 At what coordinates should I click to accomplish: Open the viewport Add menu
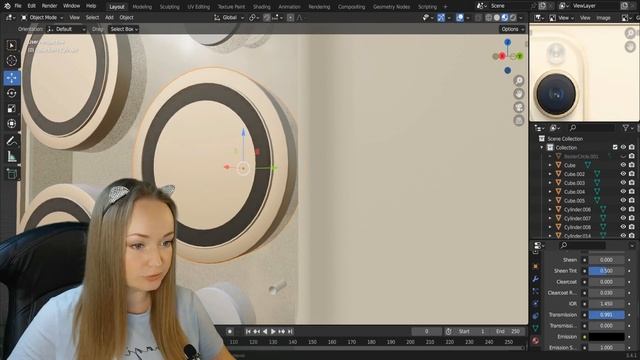(109, 18)
